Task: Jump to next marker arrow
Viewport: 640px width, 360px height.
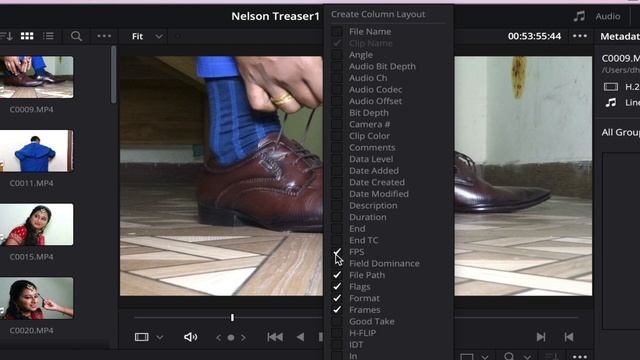Action: [244, 338]
